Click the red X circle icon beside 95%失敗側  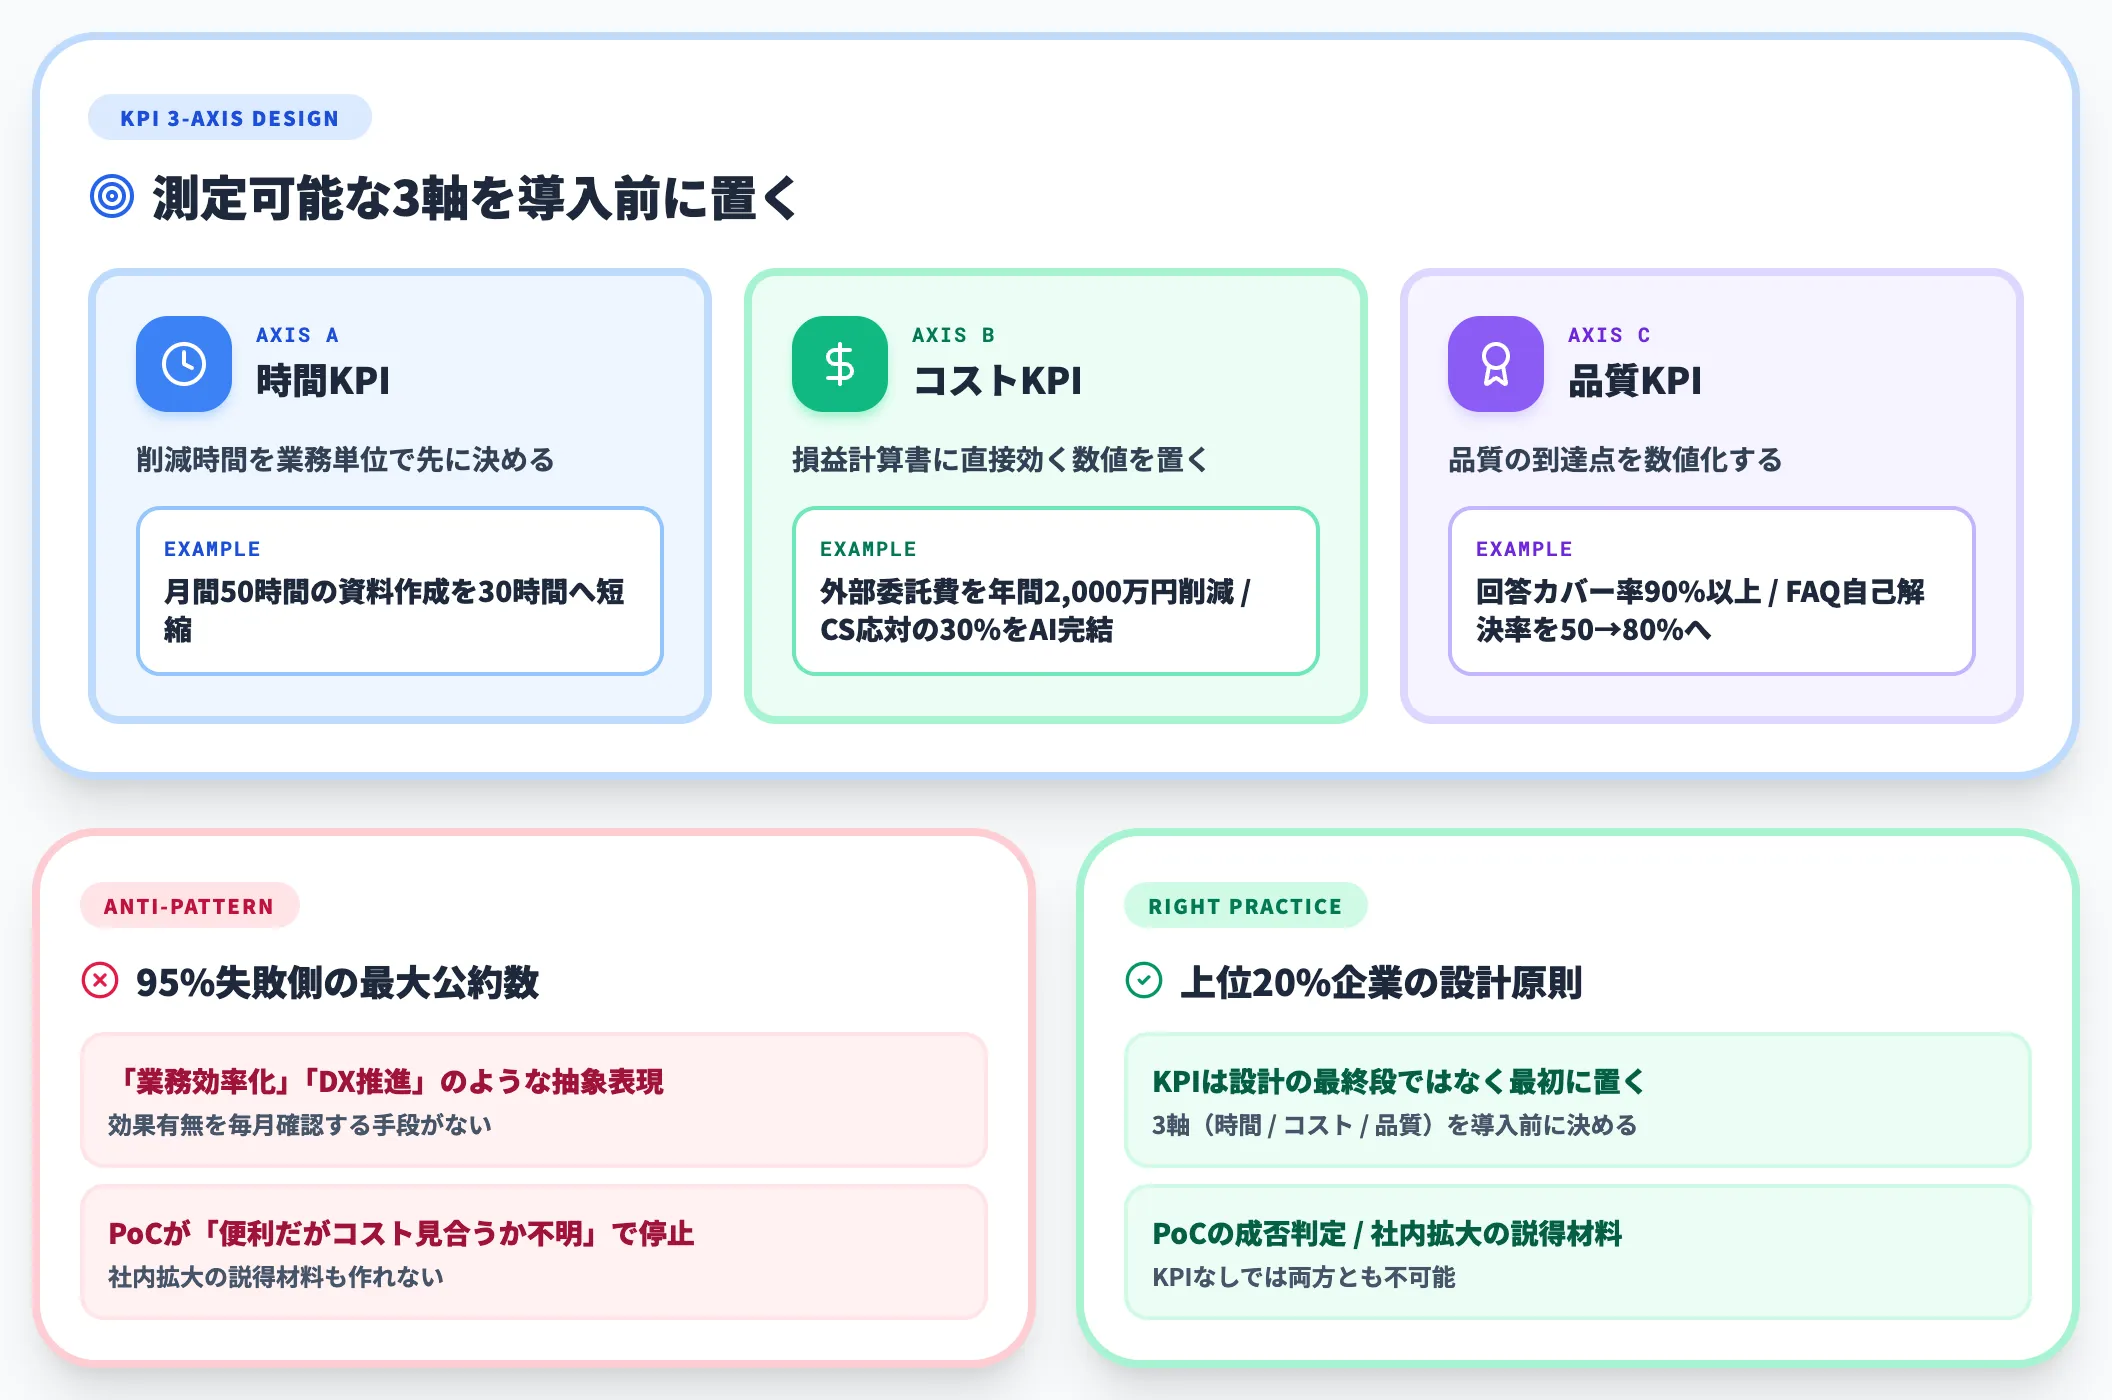(100, 980)
